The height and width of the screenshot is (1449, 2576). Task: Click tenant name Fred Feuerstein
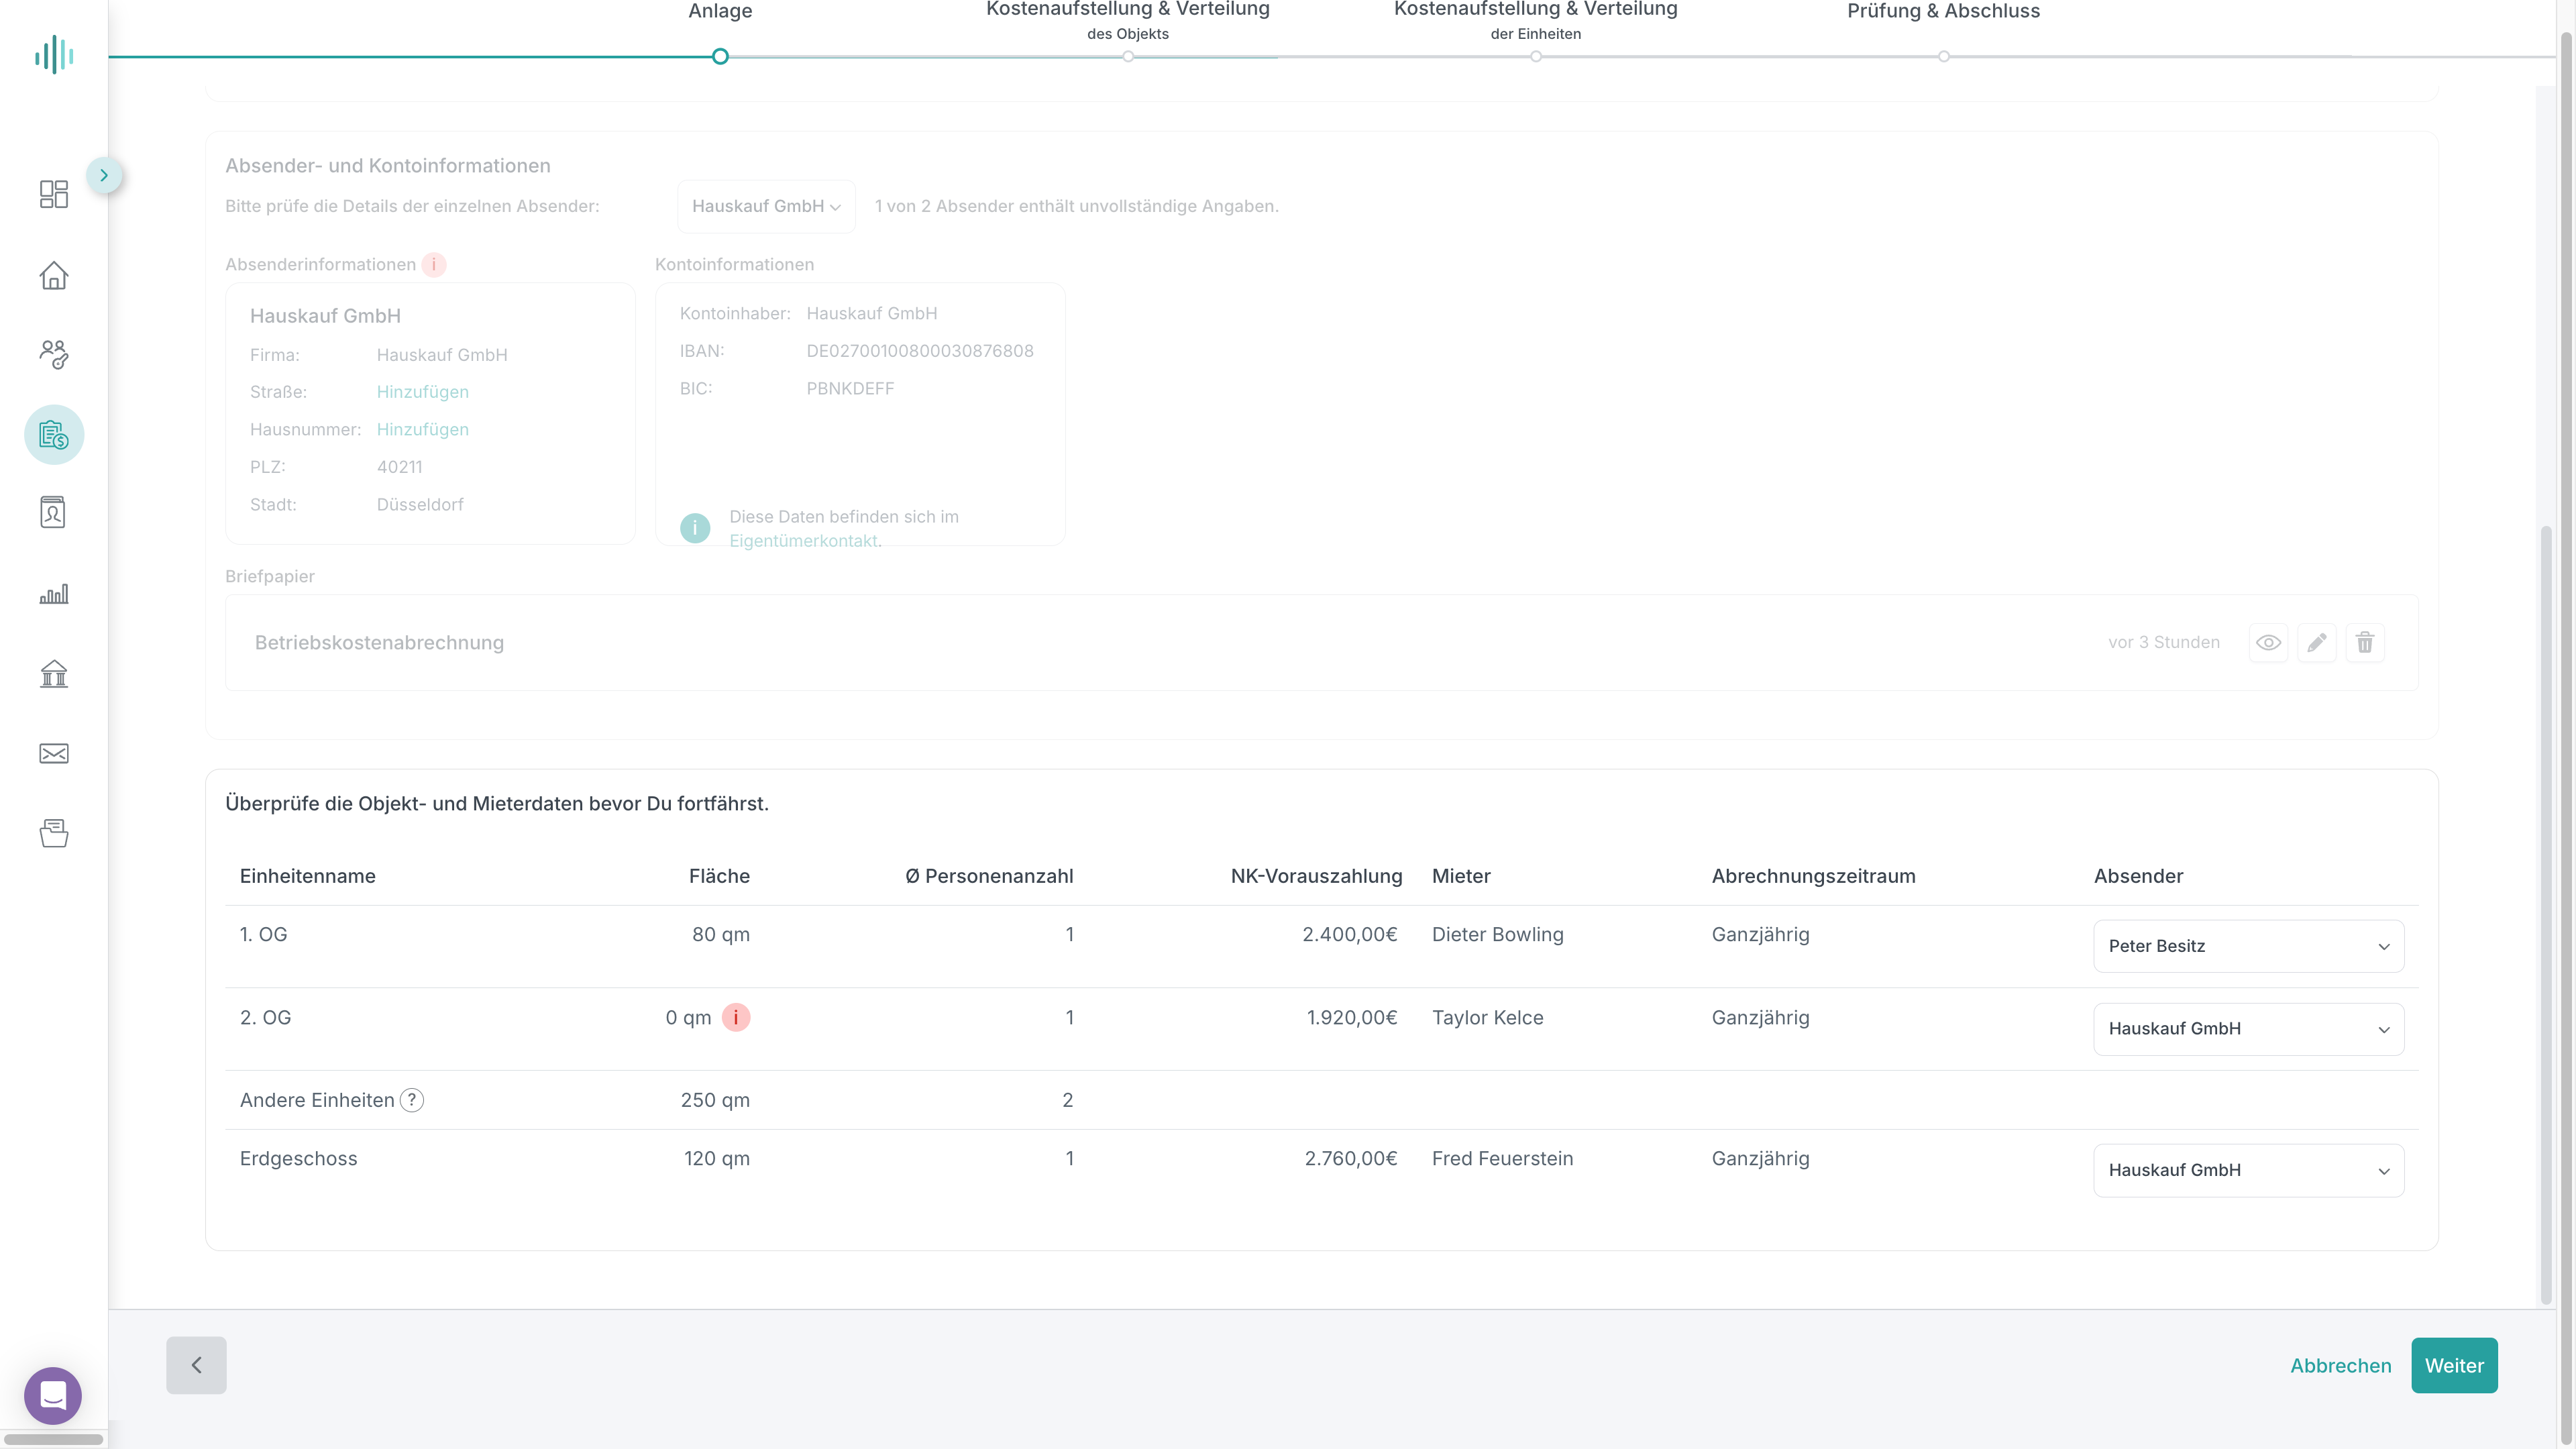1502,1158
